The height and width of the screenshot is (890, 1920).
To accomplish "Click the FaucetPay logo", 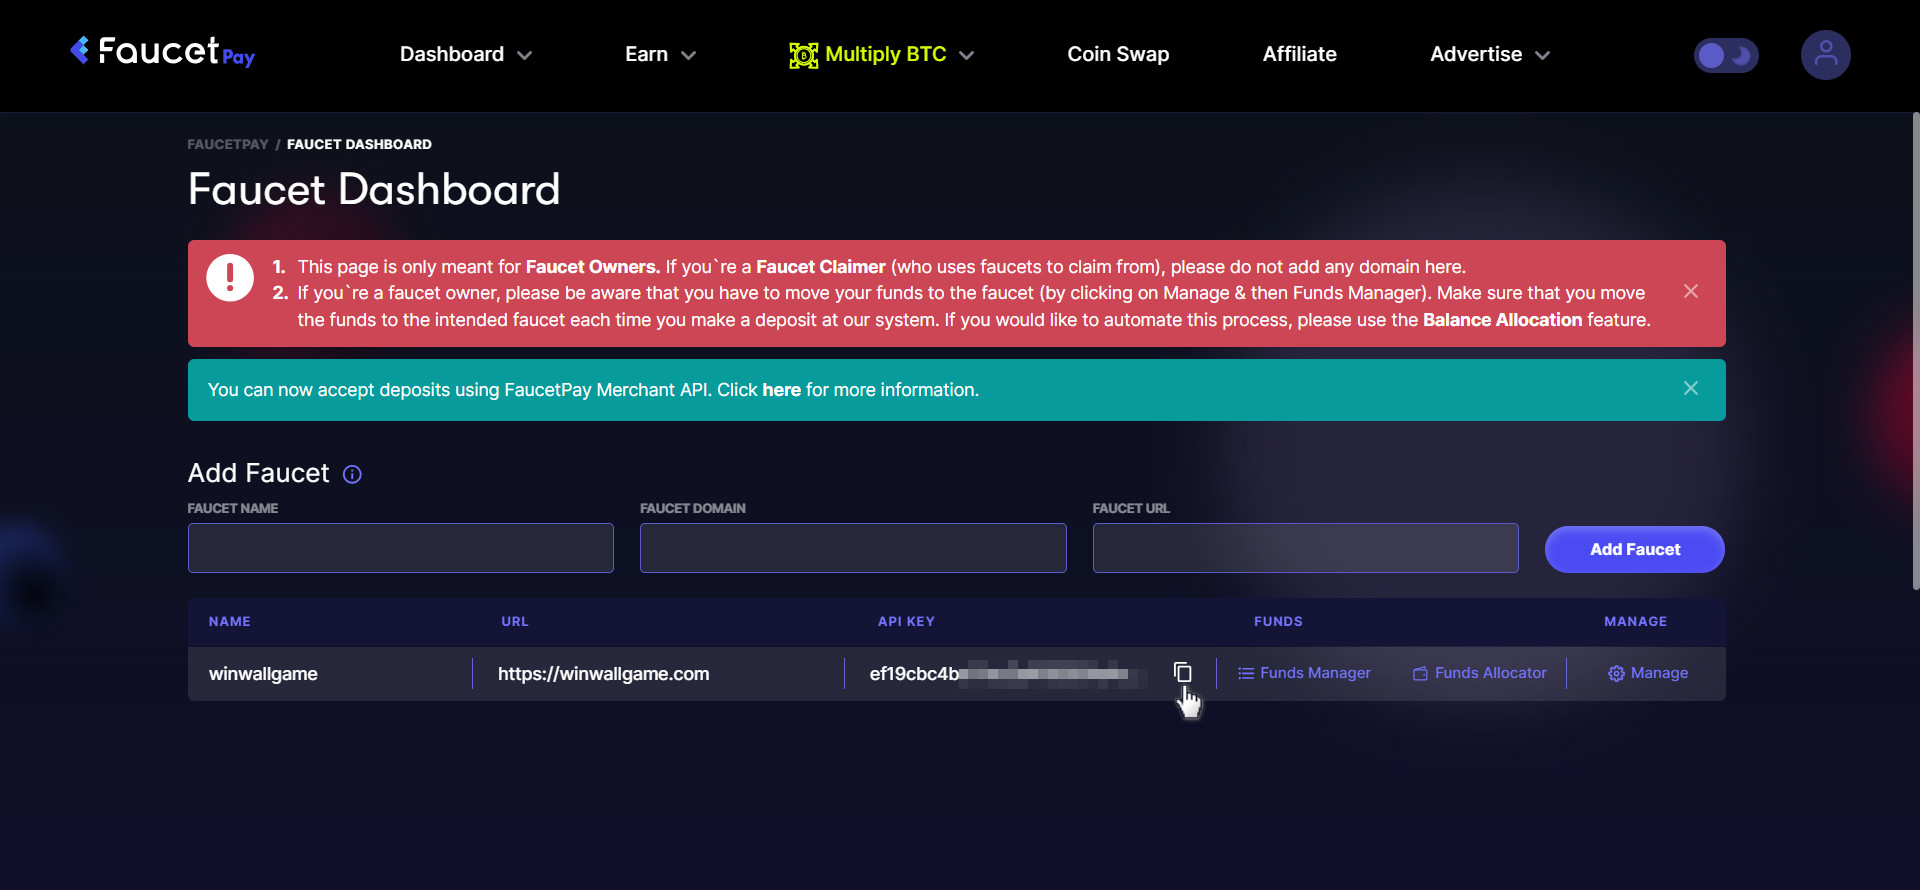I will coord(162,52).
